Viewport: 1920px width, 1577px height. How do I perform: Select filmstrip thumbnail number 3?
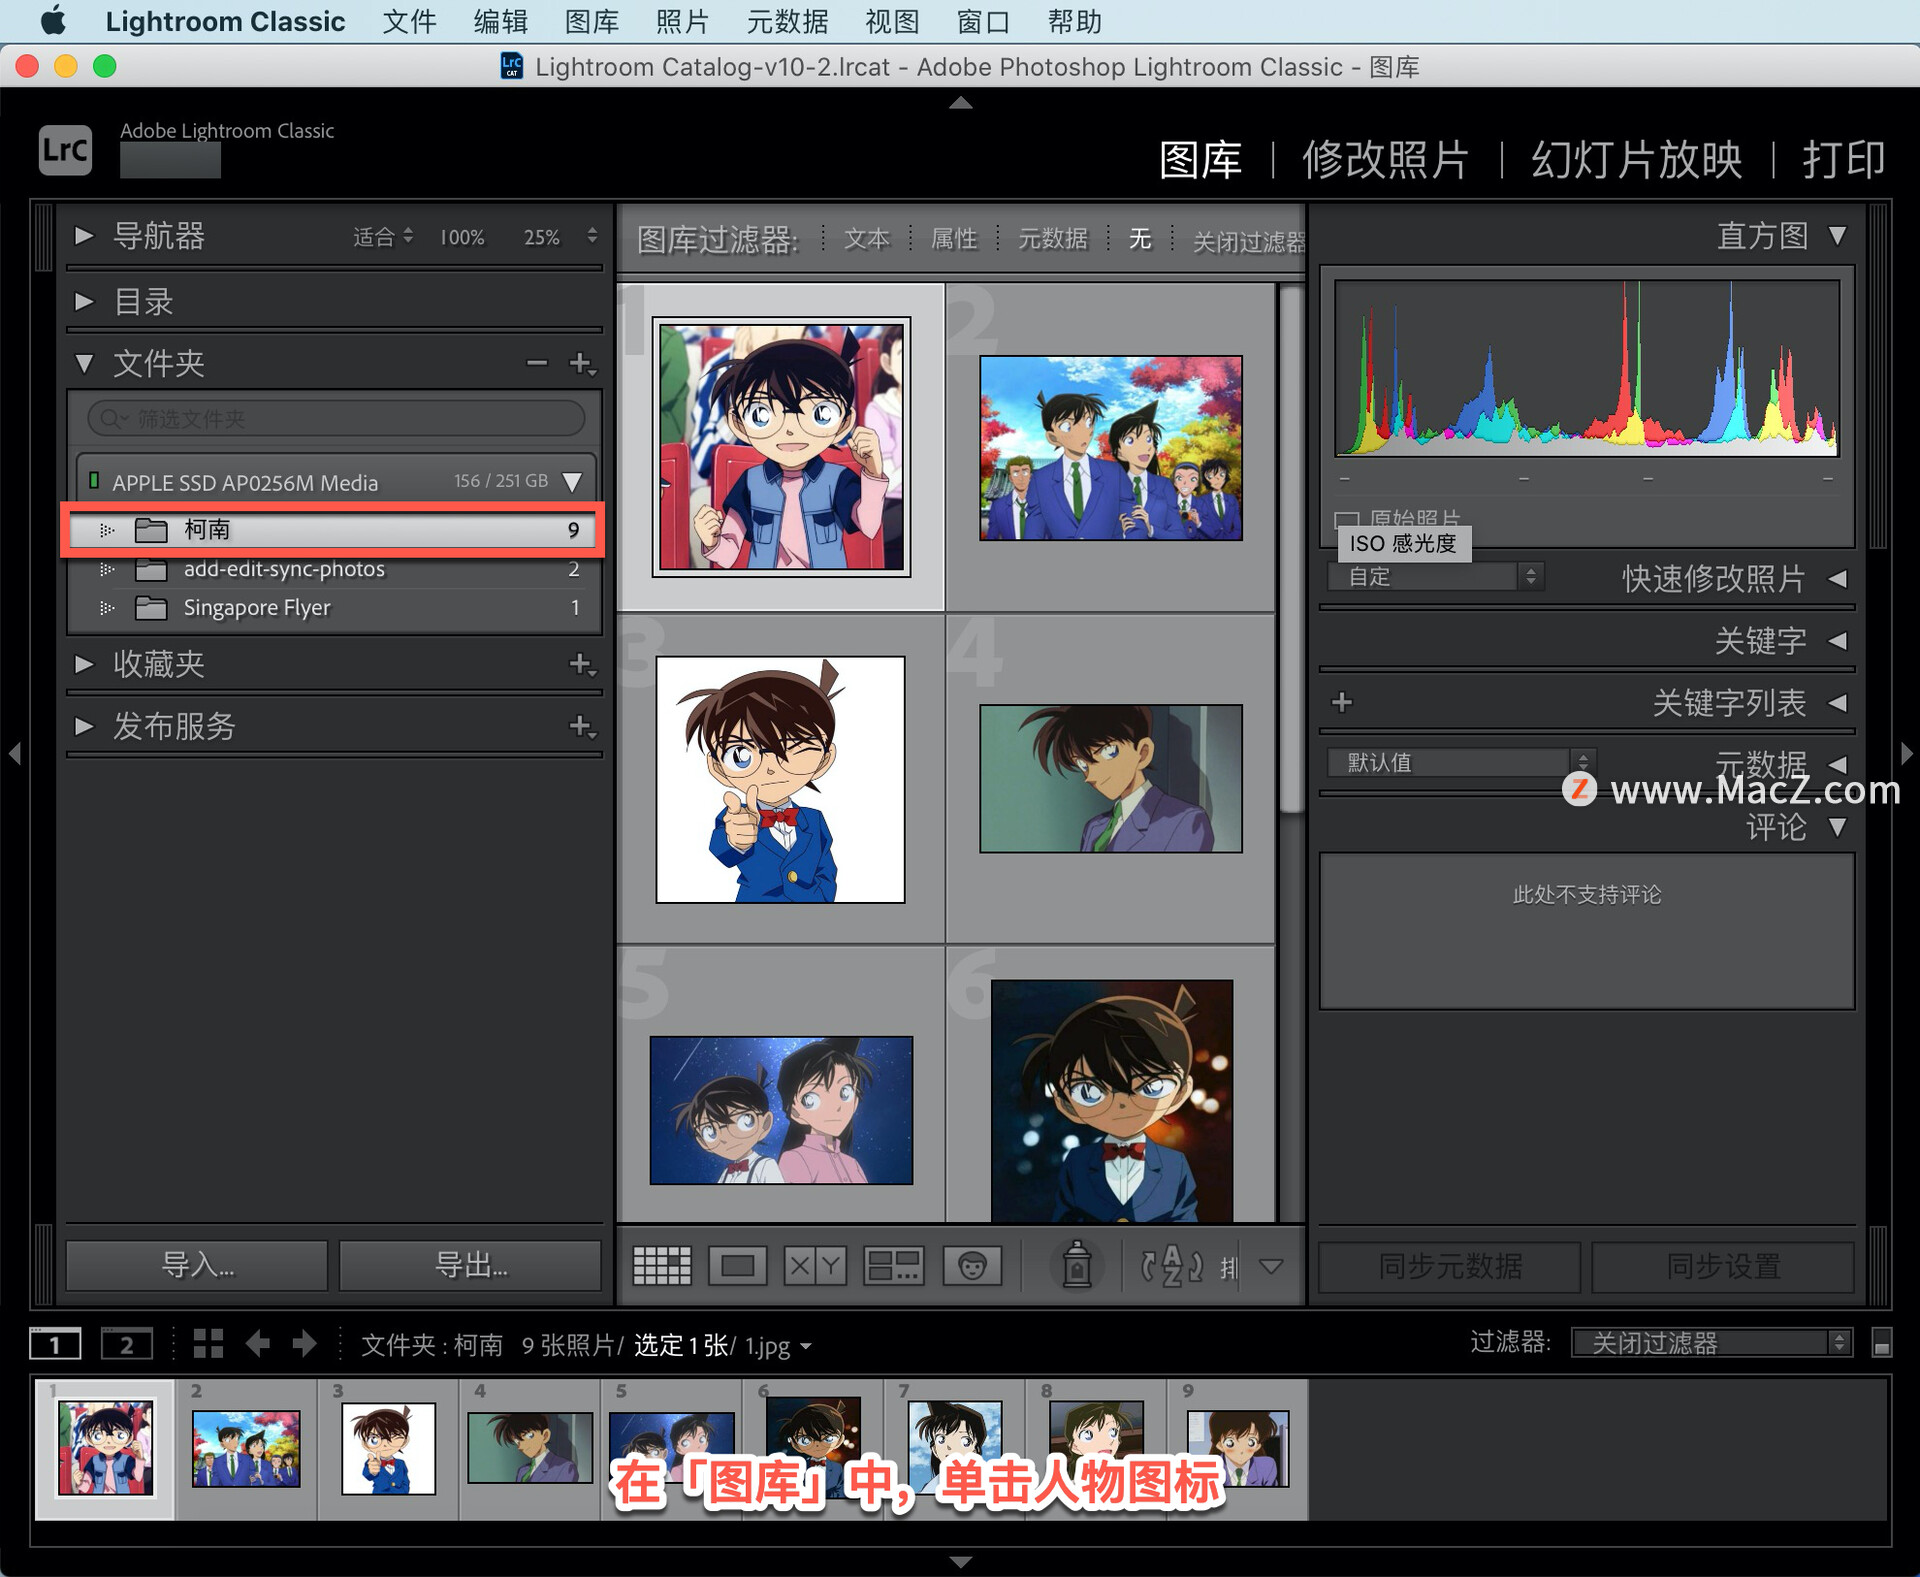tap(388, 1448)
